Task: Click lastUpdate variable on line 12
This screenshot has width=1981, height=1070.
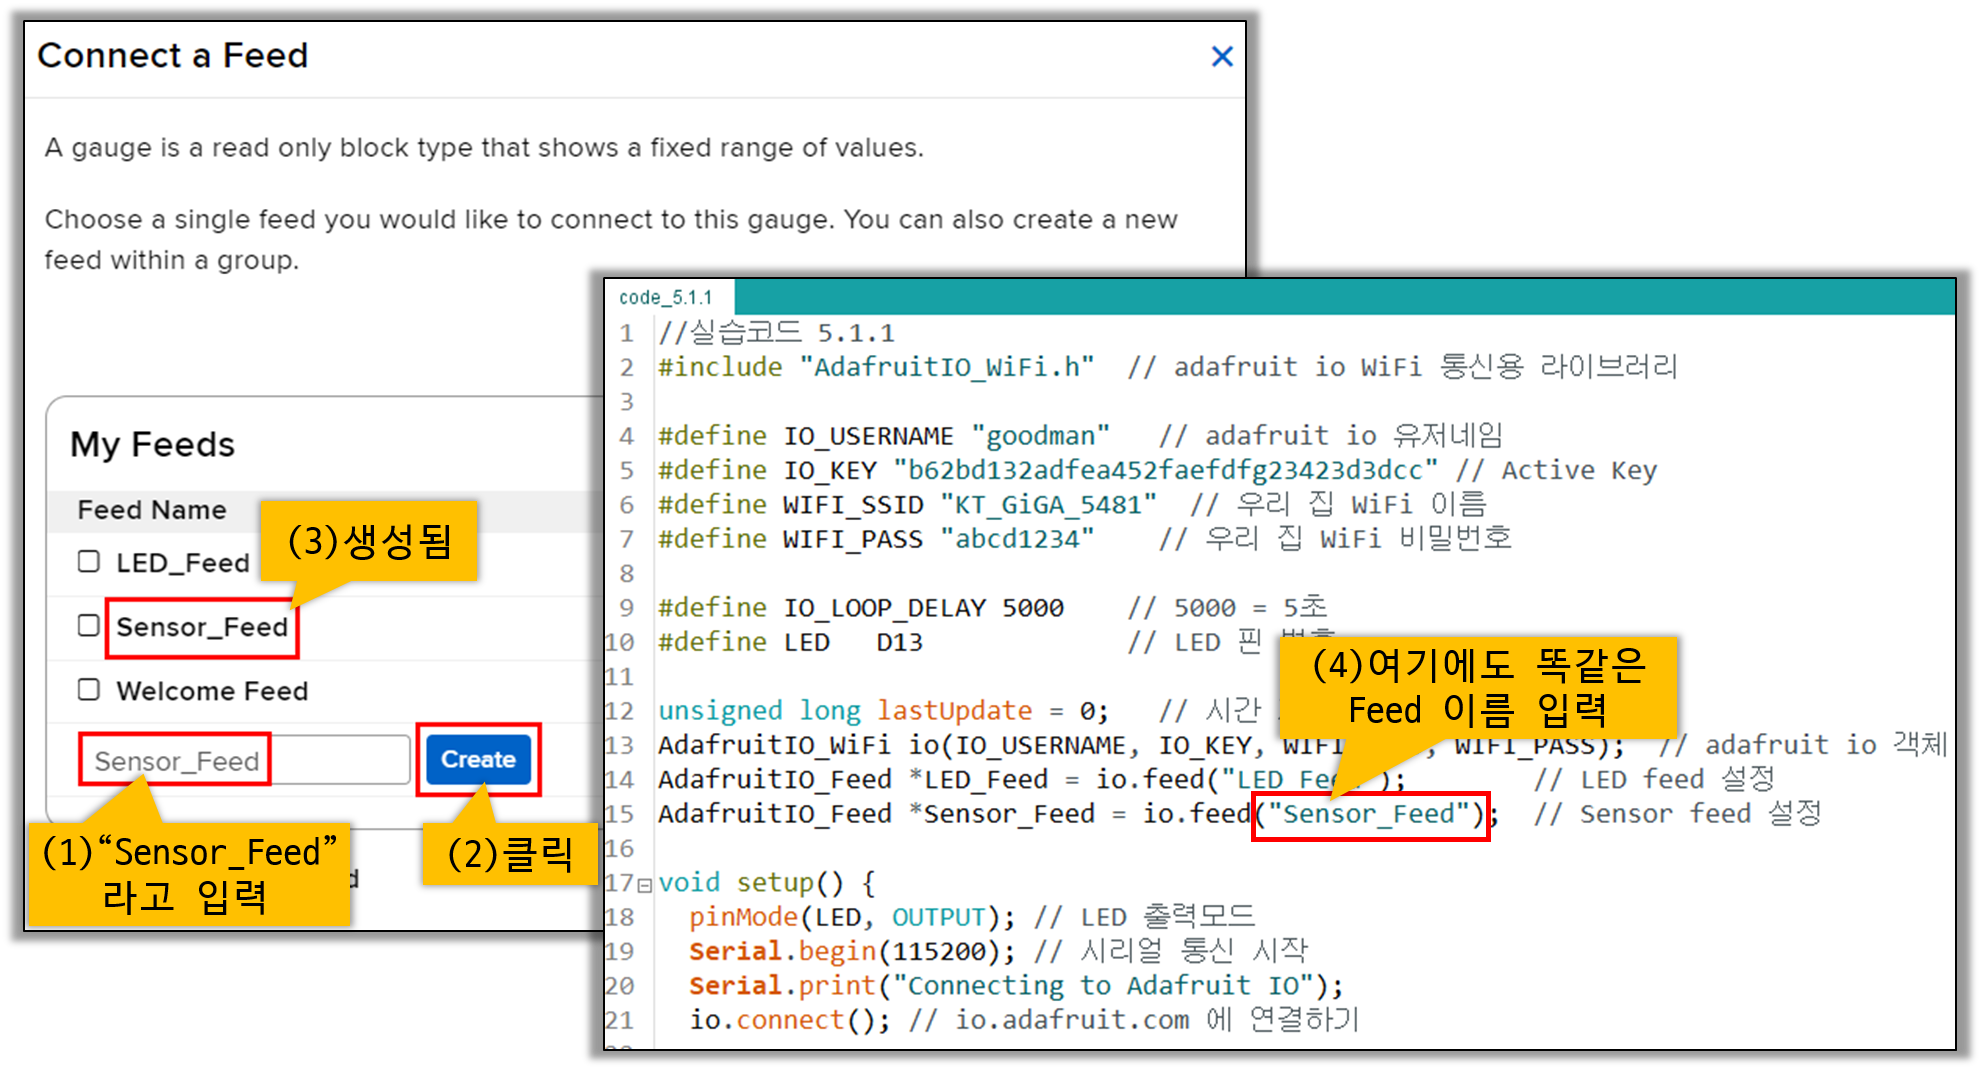Action: point(954,711)
